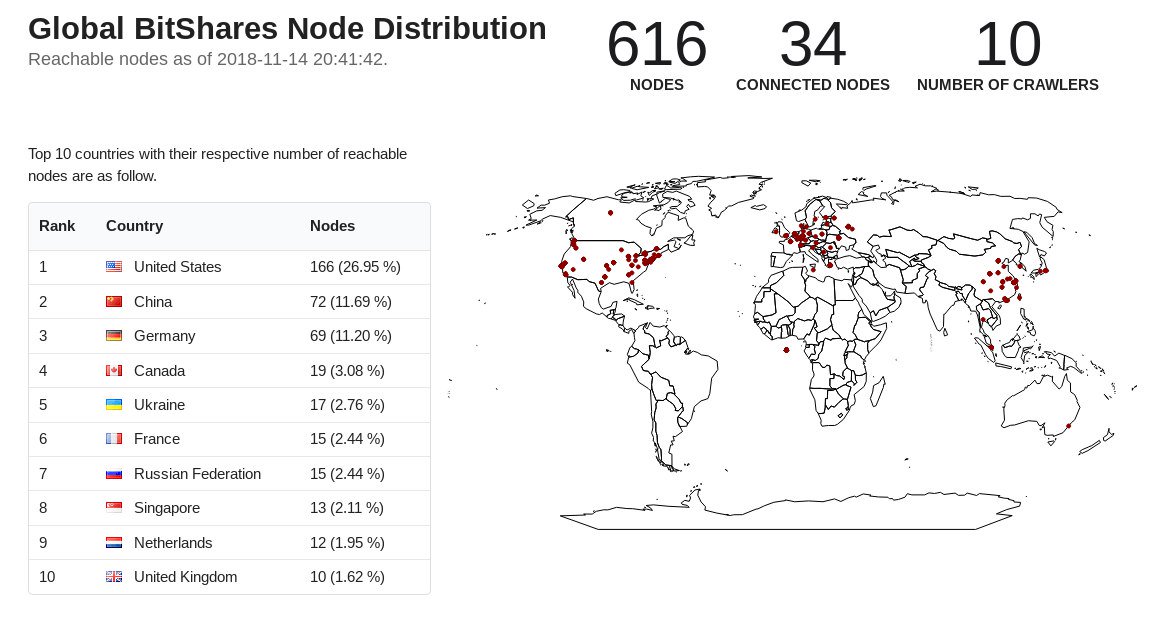1175x628 pixels.
Task: Click the France flag icon
Action: tap(114, 439)
